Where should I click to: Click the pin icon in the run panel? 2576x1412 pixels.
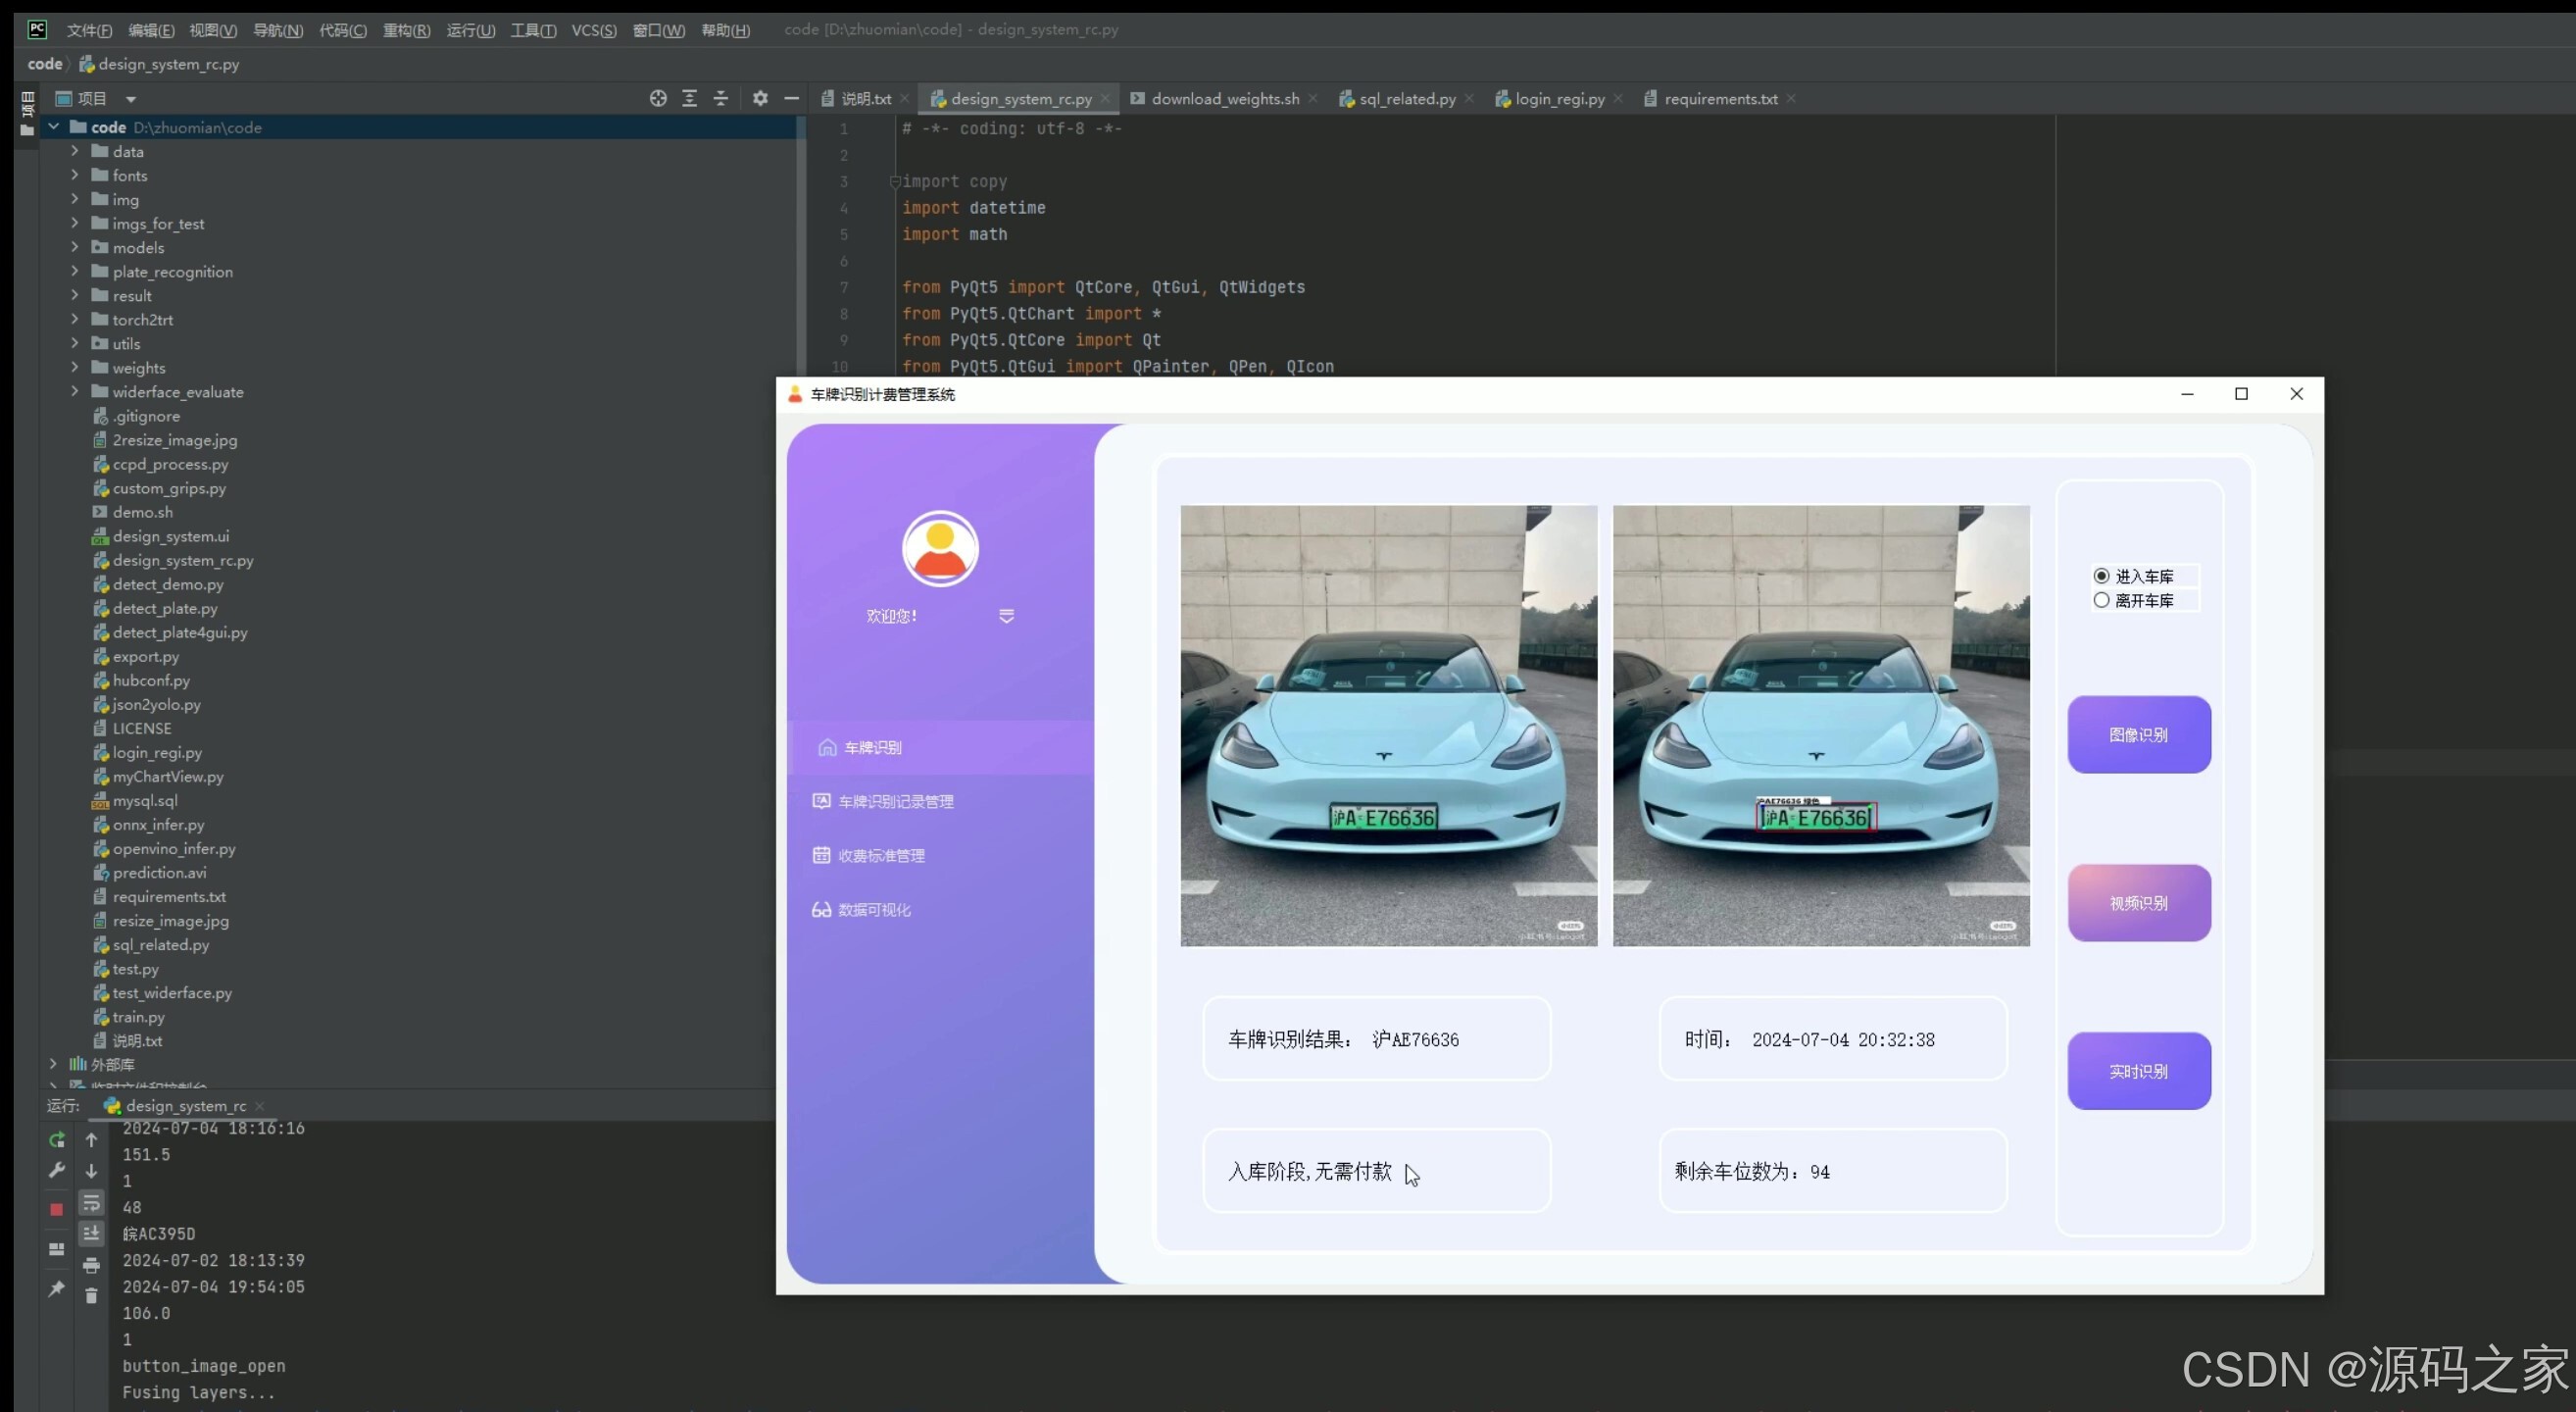tap(57, 1289)
